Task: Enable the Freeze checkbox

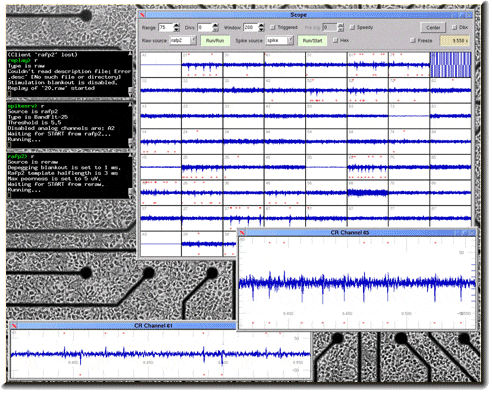Action: pyautogui.click(x=413, y=40)
